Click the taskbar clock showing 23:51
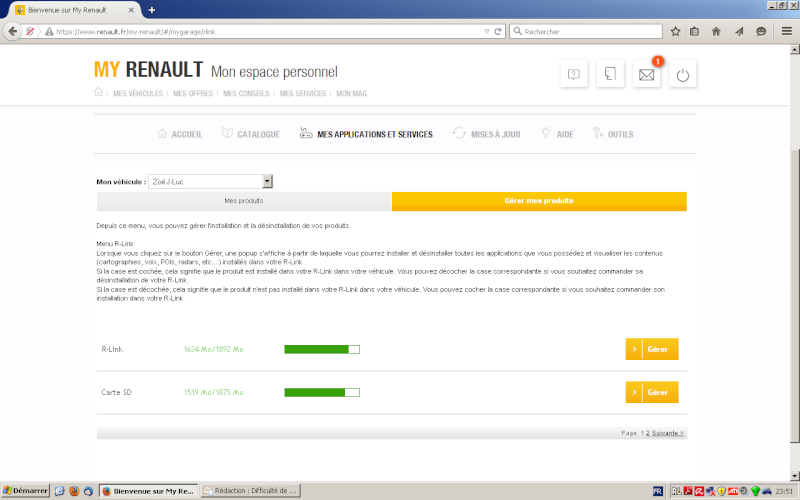The width and height of the screenshot is (800, 500). 784,491
